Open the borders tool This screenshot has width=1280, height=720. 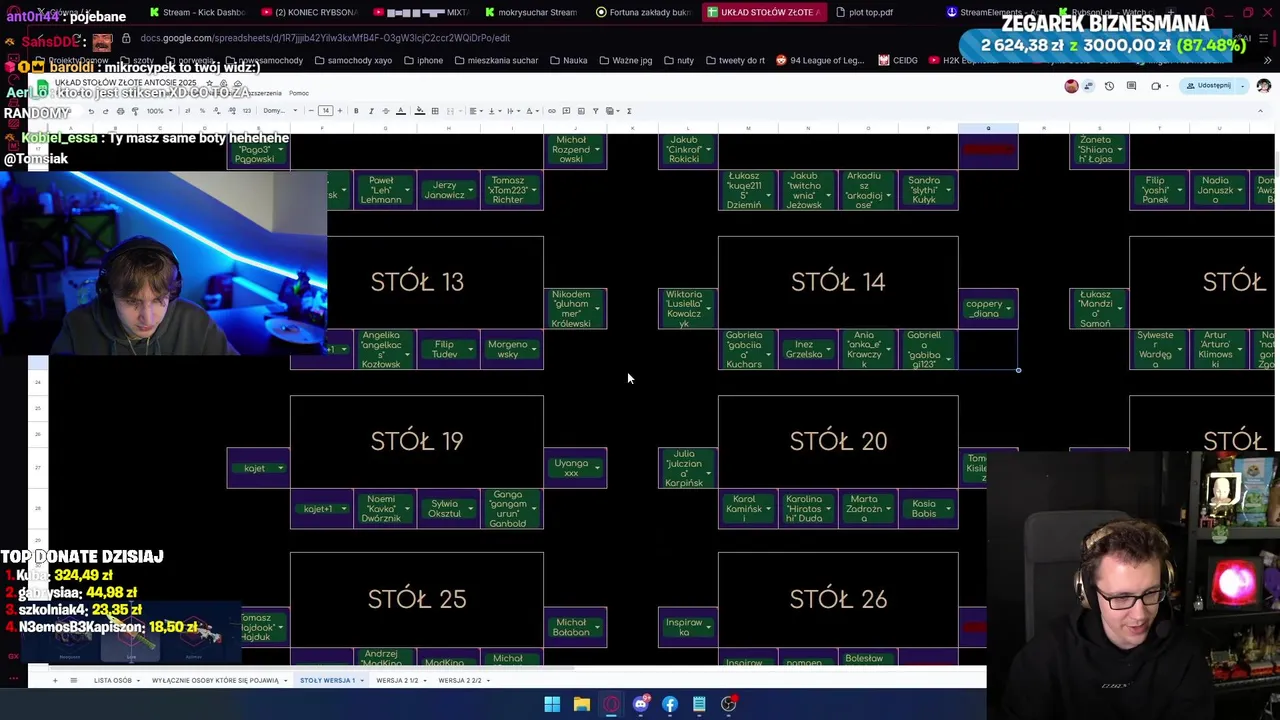435,111
